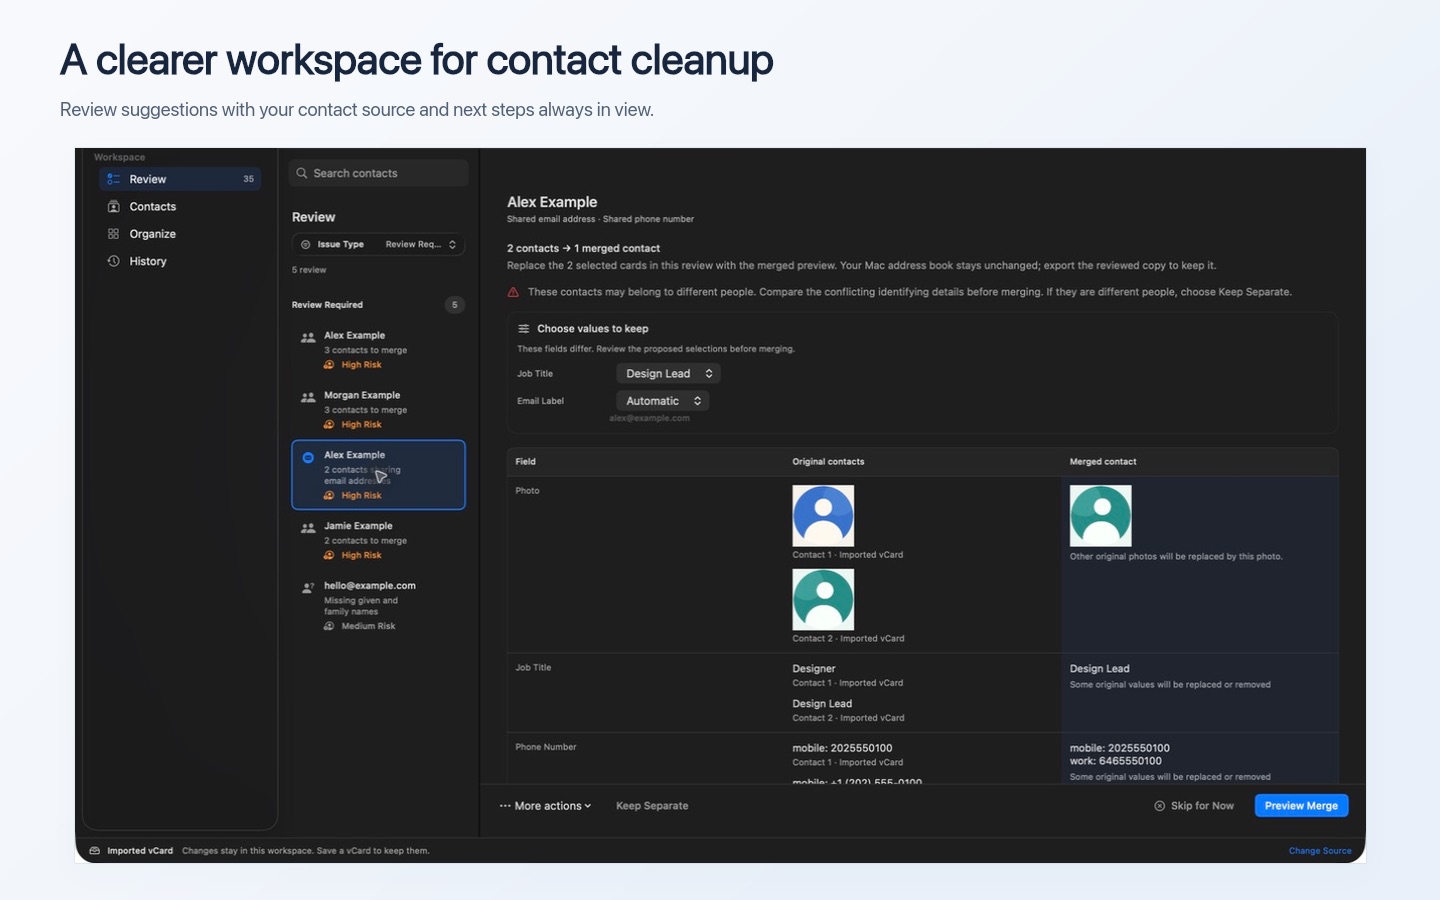Switch to the Organize section

coord(181,234)
